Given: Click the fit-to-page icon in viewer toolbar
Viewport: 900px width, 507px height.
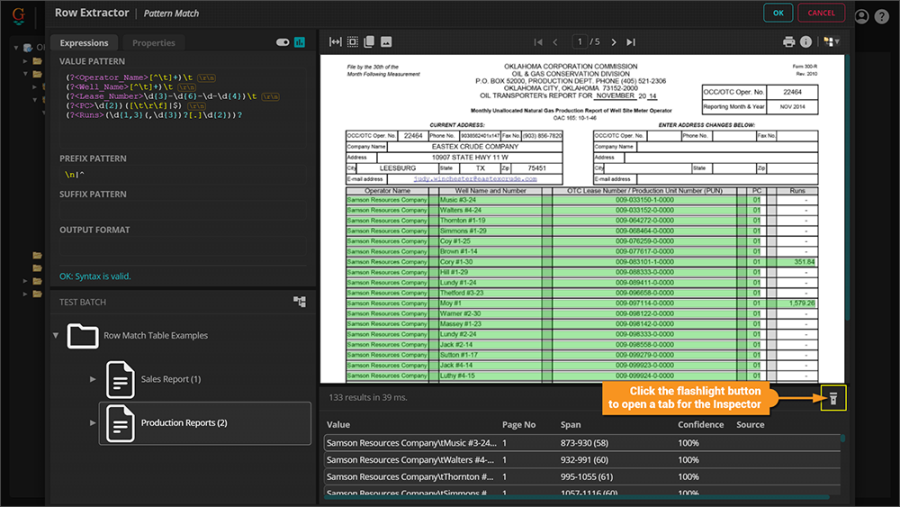Looking at the screenshot, I should tap(353, 42).
